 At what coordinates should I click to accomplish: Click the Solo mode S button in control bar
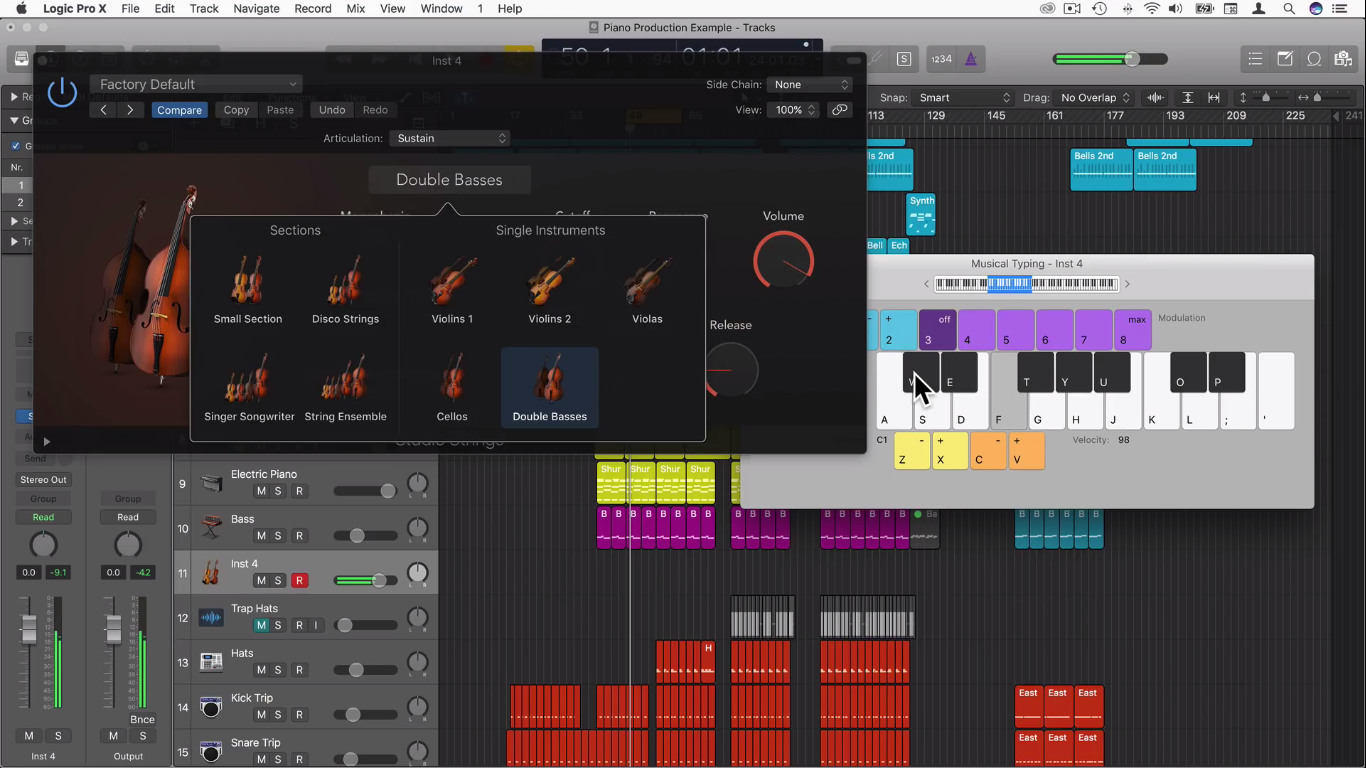[x=904, y=59]
